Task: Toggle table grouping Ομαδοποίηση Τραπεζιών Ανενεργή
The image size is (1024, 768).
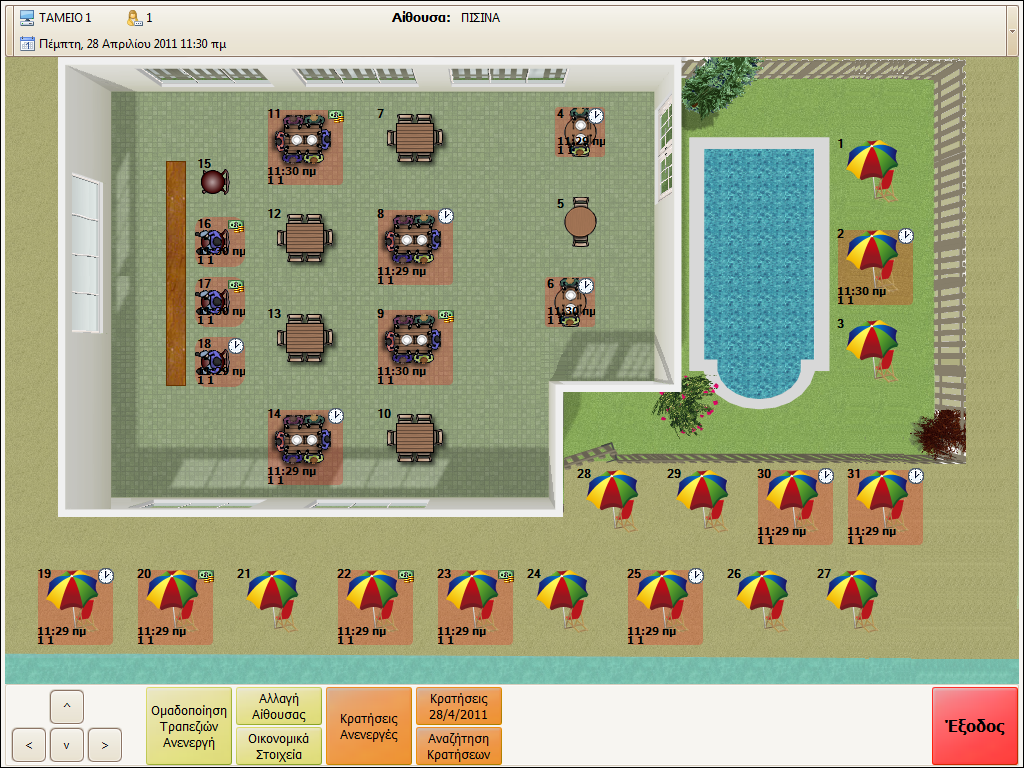Action: pyautogui.click(x=189, y=726)
